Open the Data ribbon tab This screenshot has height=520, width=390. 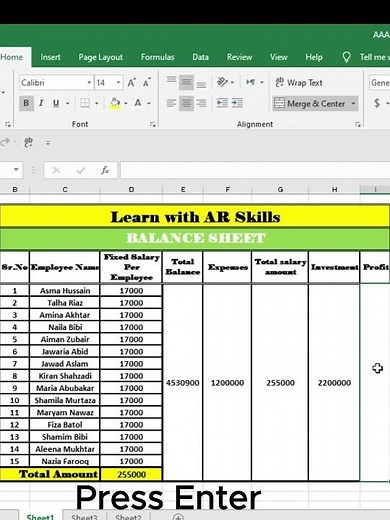click(x=200, y=57)
